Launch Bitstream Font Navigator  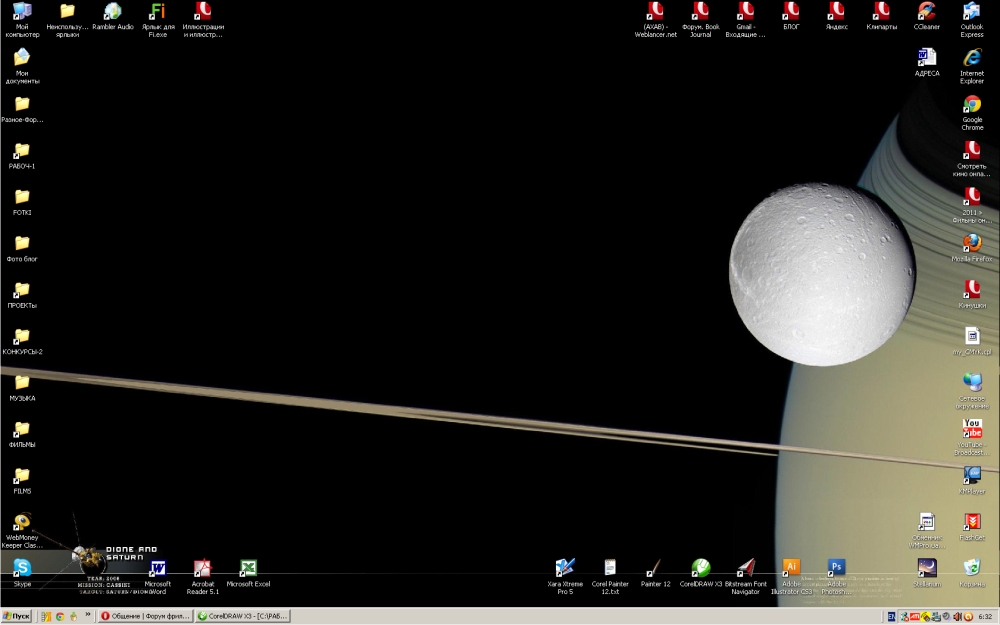click(746, 577)
